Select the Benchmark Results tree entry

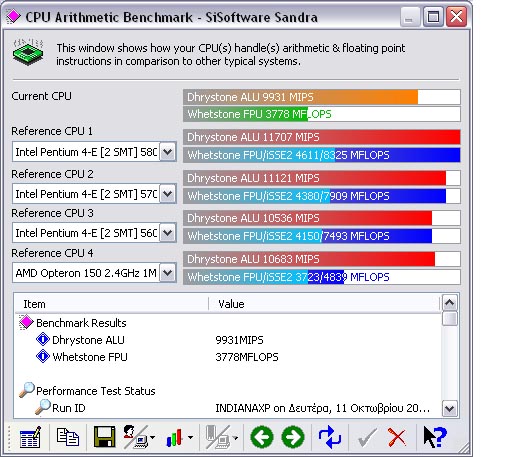(x=81, y=323)
